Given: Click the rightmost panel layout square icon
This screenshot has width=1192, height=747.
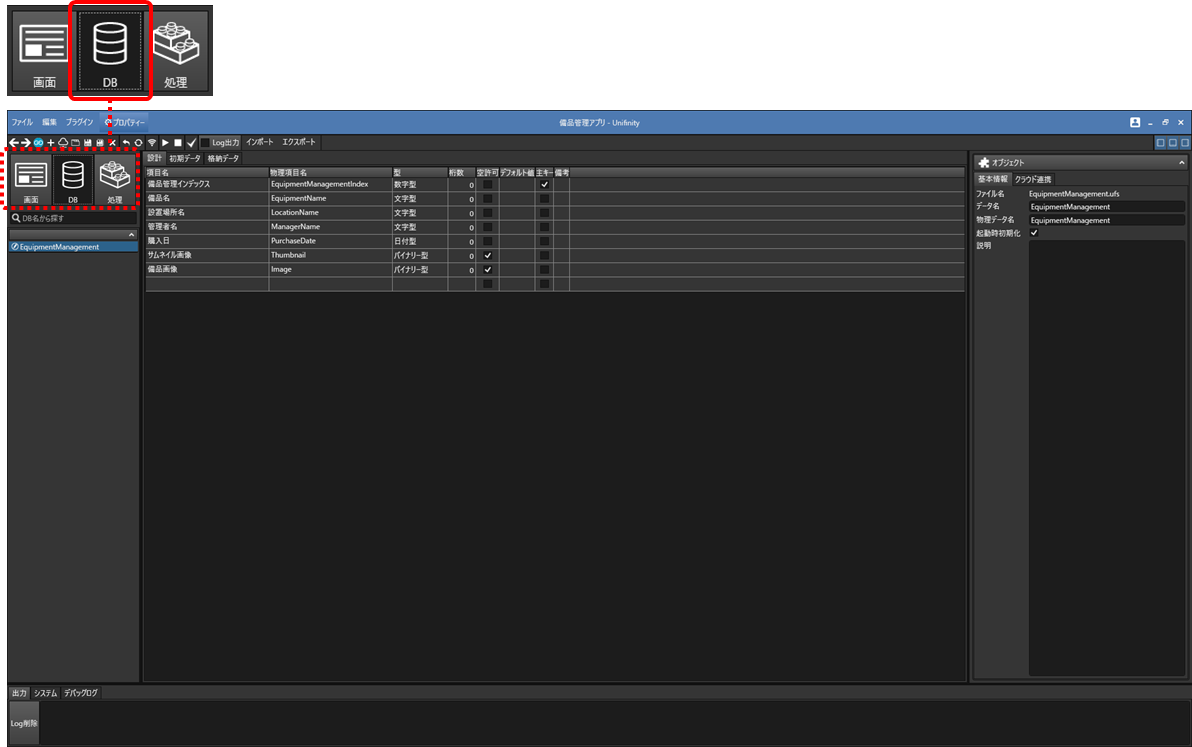Looking at the screenshot, I should pos(1184,142).
